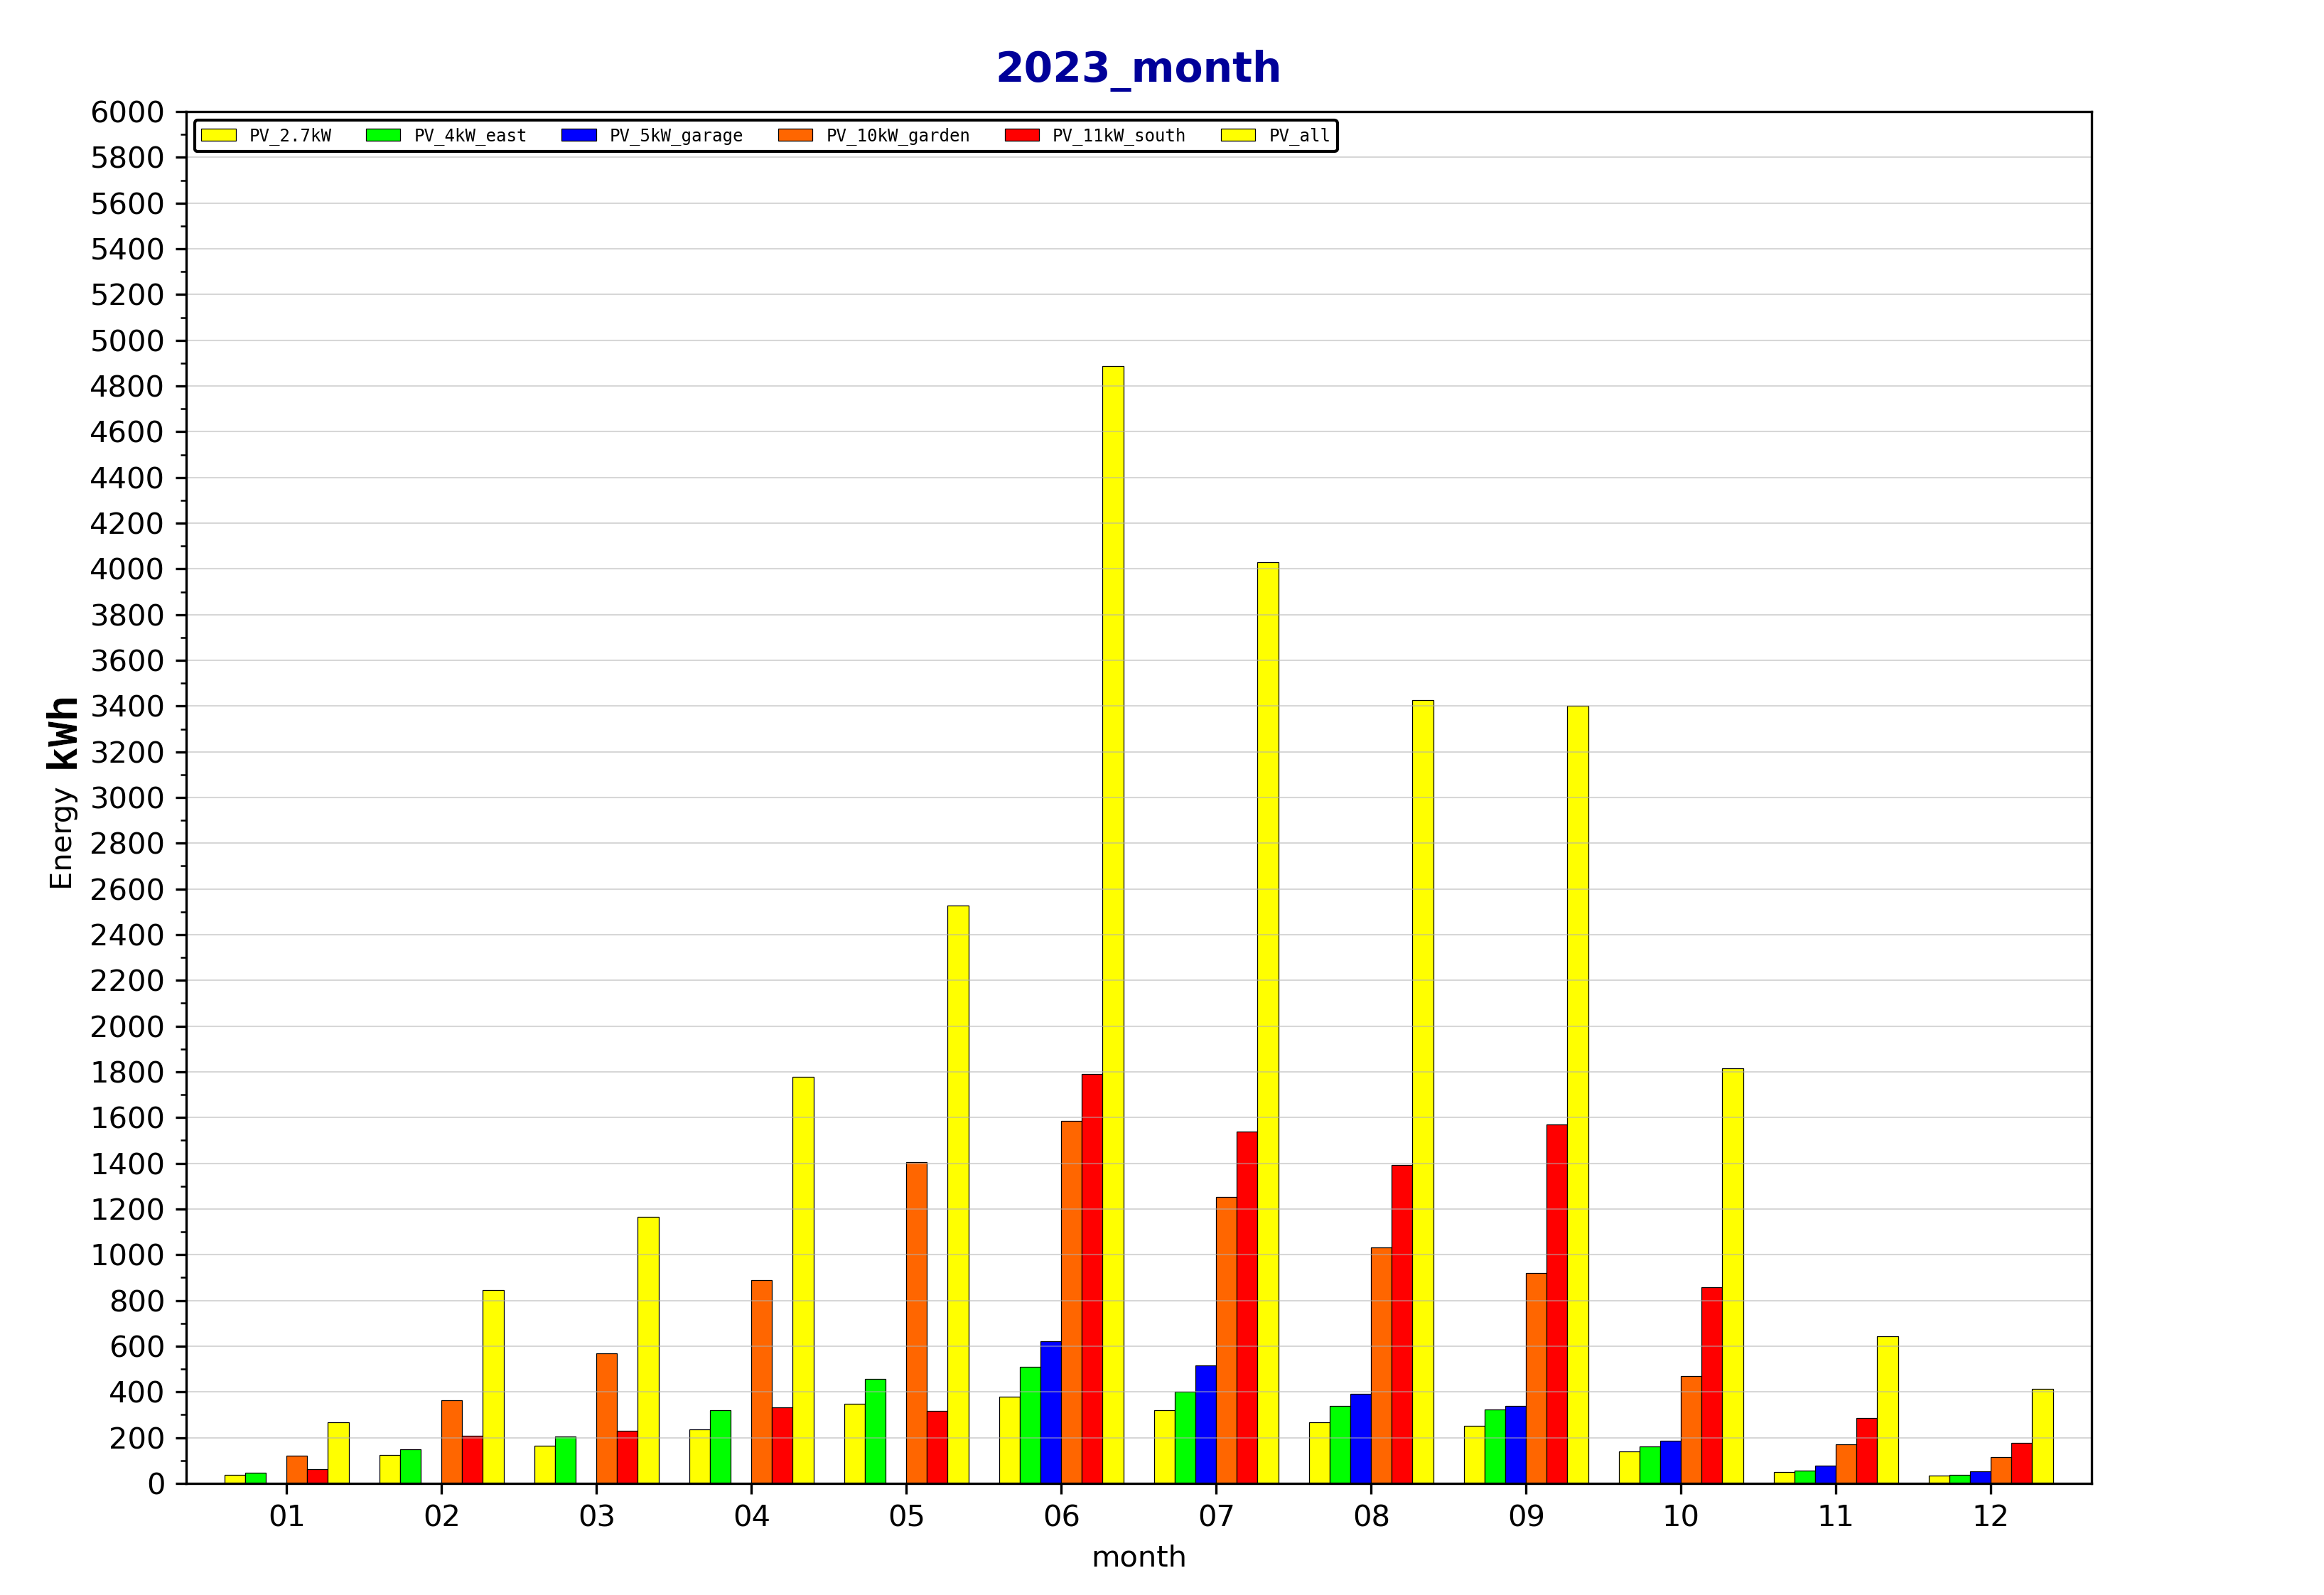The image size is (2324, 1595).
Task: Click the y-axis value 0
Action: pyautogui.click(x=156, y=1484)
